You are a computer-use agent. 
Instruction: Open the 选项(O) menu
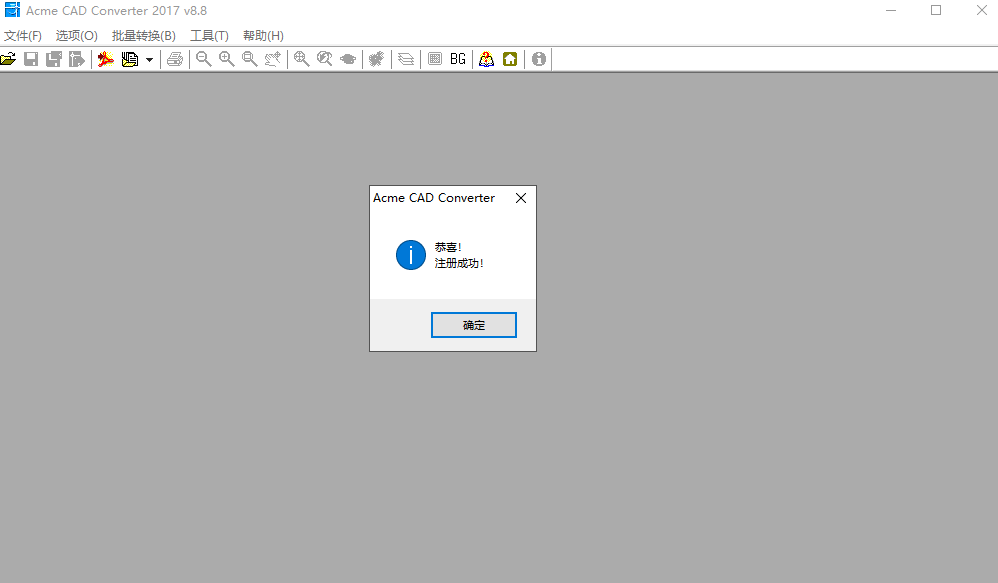pyautogui.click(x=77, y=36)
